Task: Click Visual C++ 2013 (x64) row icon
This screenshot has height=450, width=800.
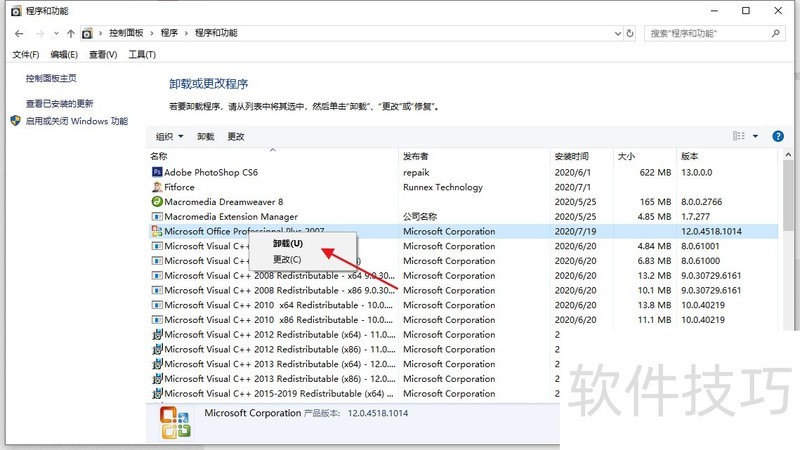Action: 157,364
